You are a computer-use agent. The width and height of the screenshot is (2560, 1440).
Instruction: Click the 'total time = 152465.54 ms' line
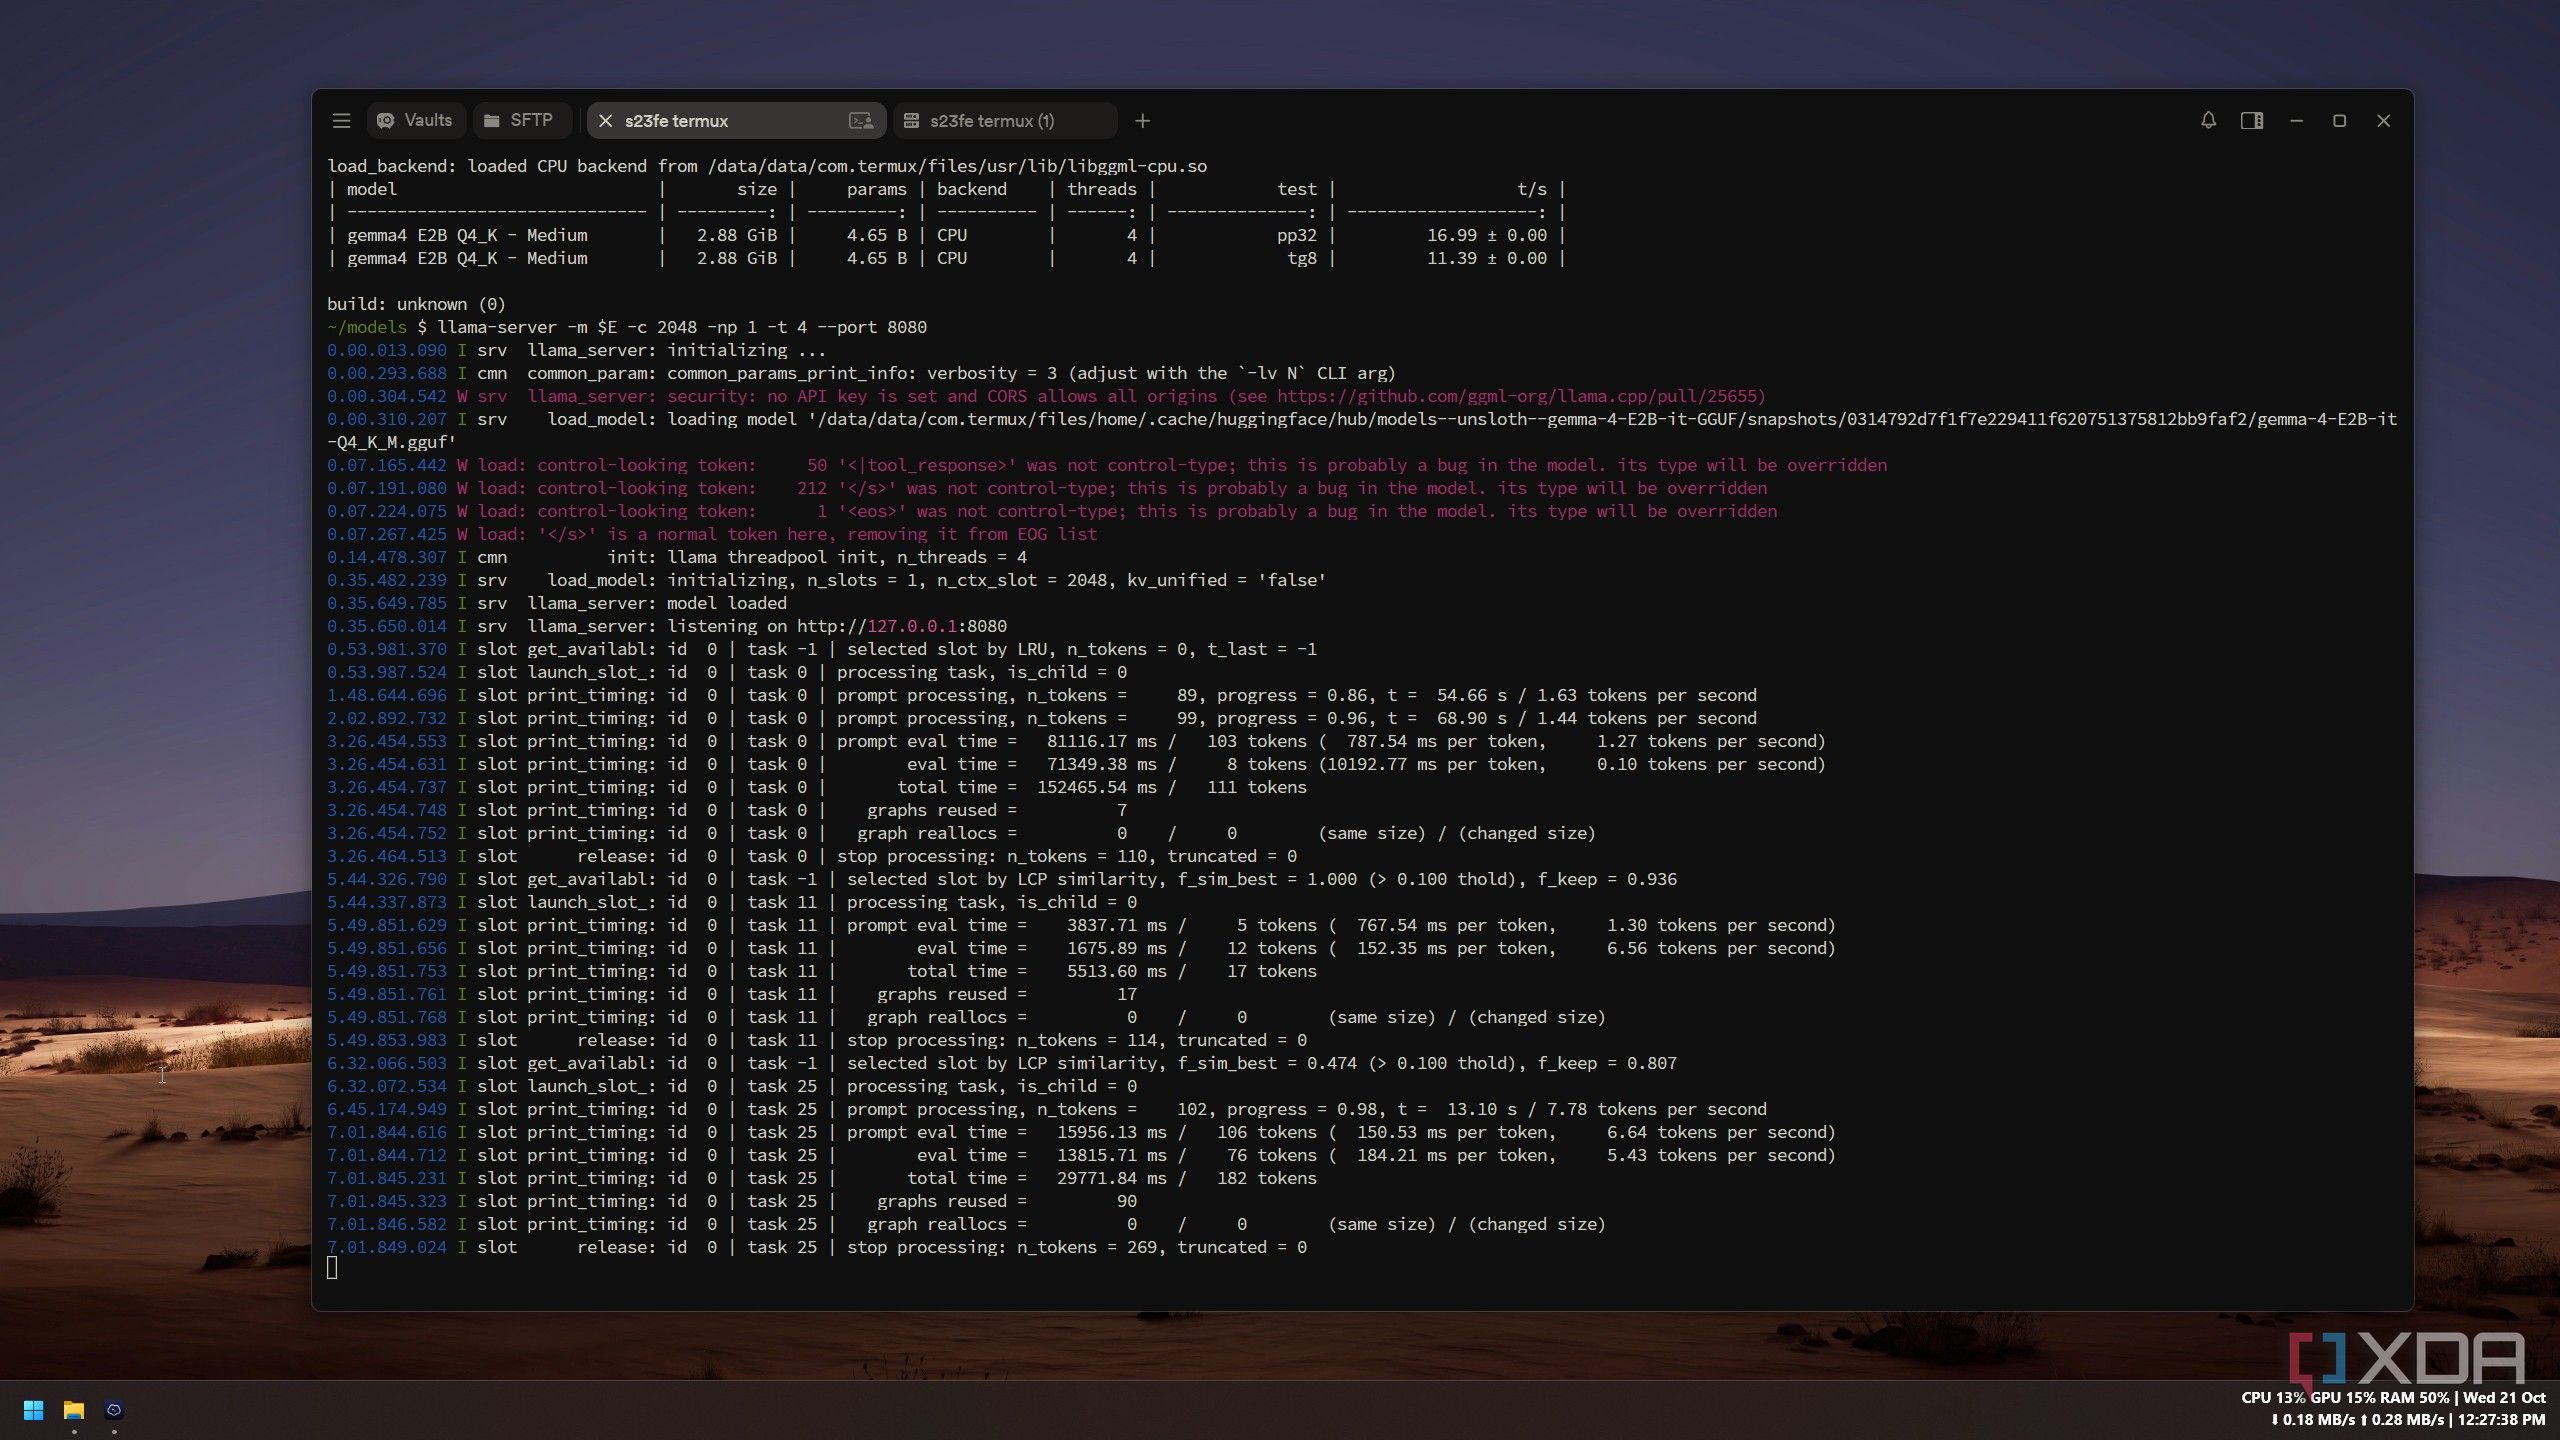coord(817,787)
